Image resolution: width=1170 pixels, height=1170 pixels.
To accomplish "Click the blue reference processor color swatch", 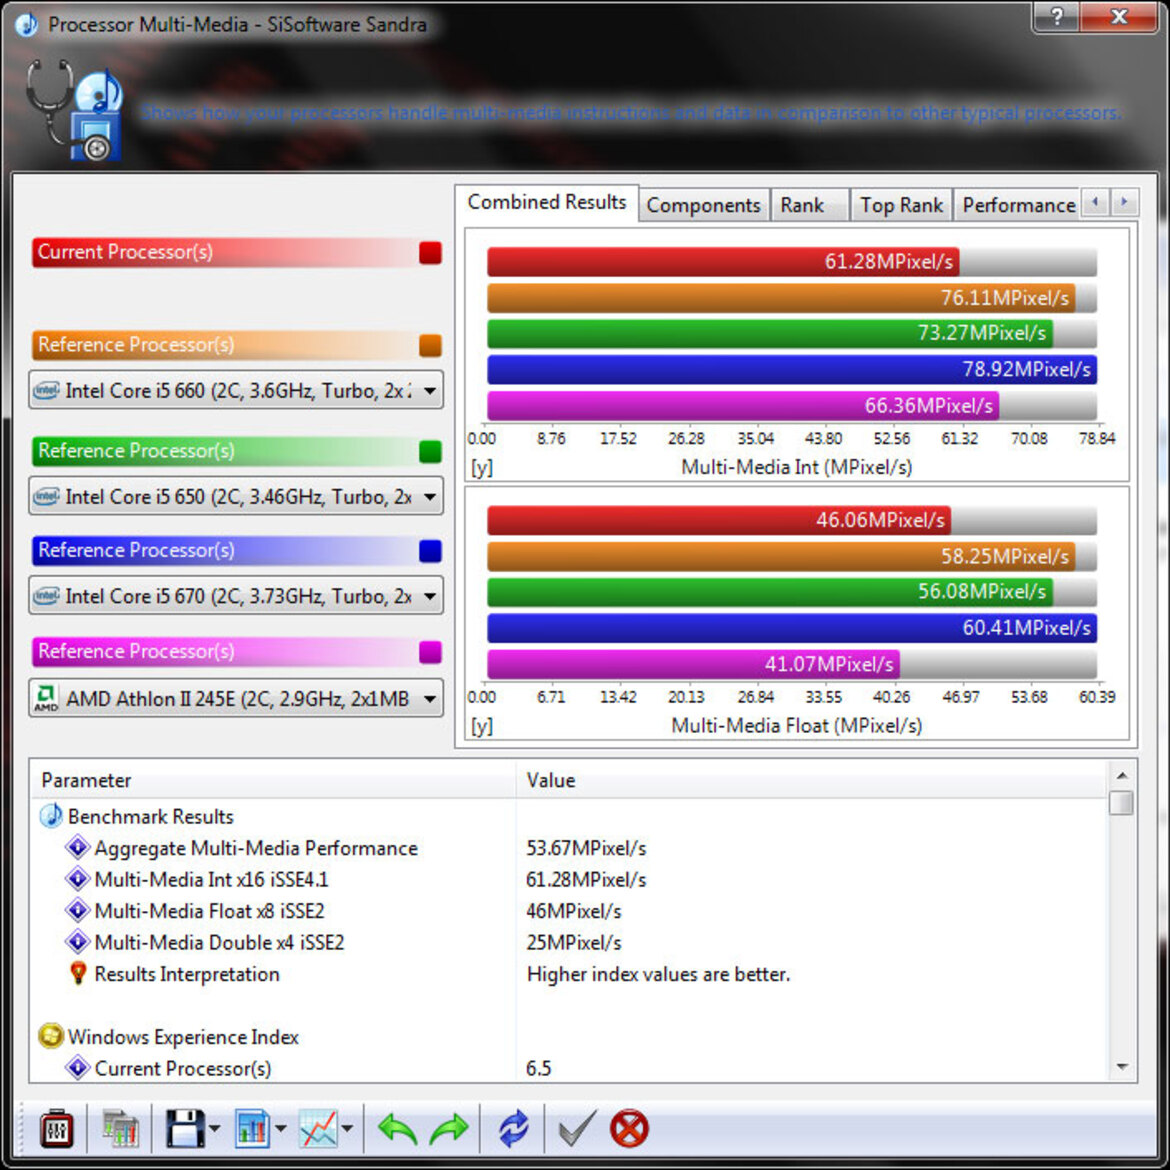I will pos(431,551).
